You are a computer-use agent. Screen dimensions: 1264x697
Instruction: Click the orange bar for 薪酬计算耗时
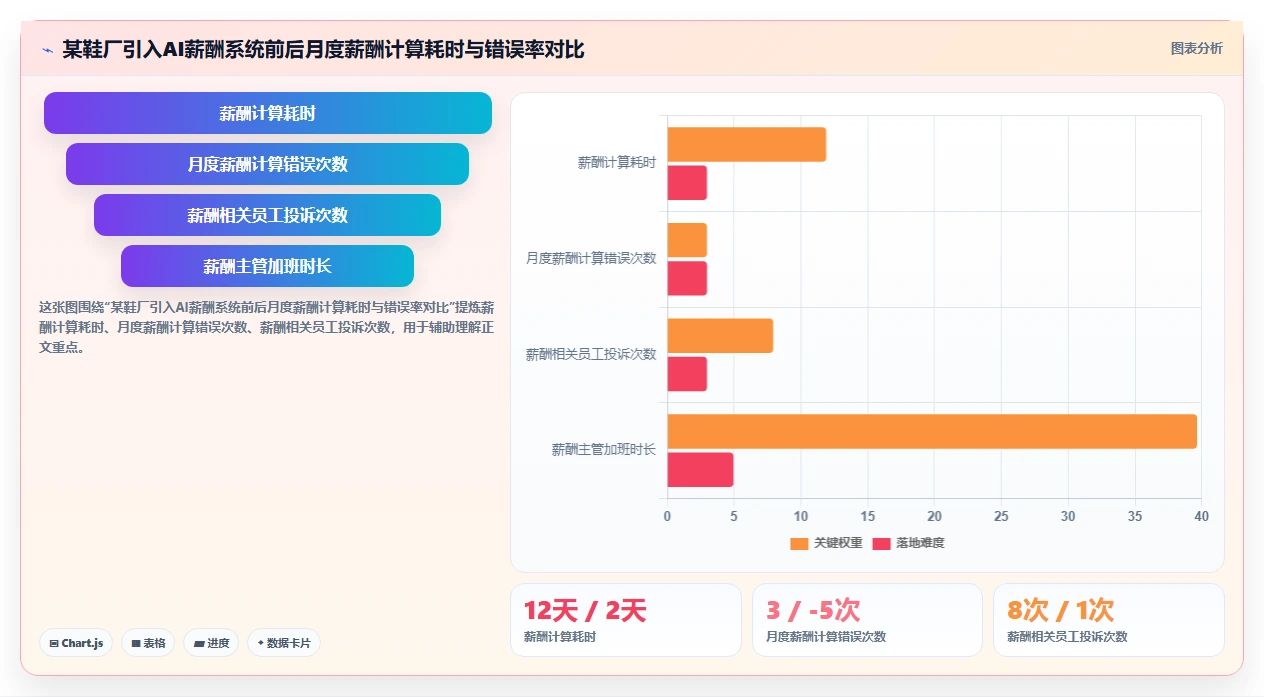pos(747,144)
